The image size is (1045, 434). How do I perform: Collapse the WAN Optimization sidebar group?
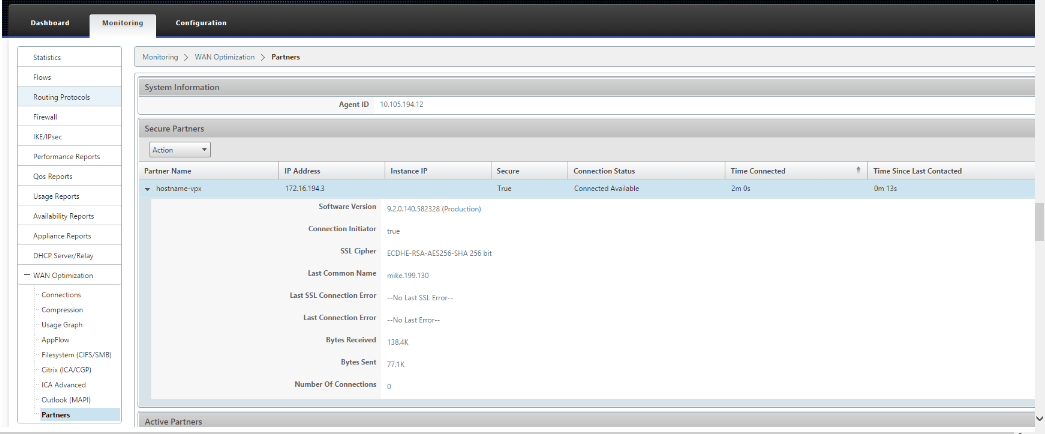point(27,275)
